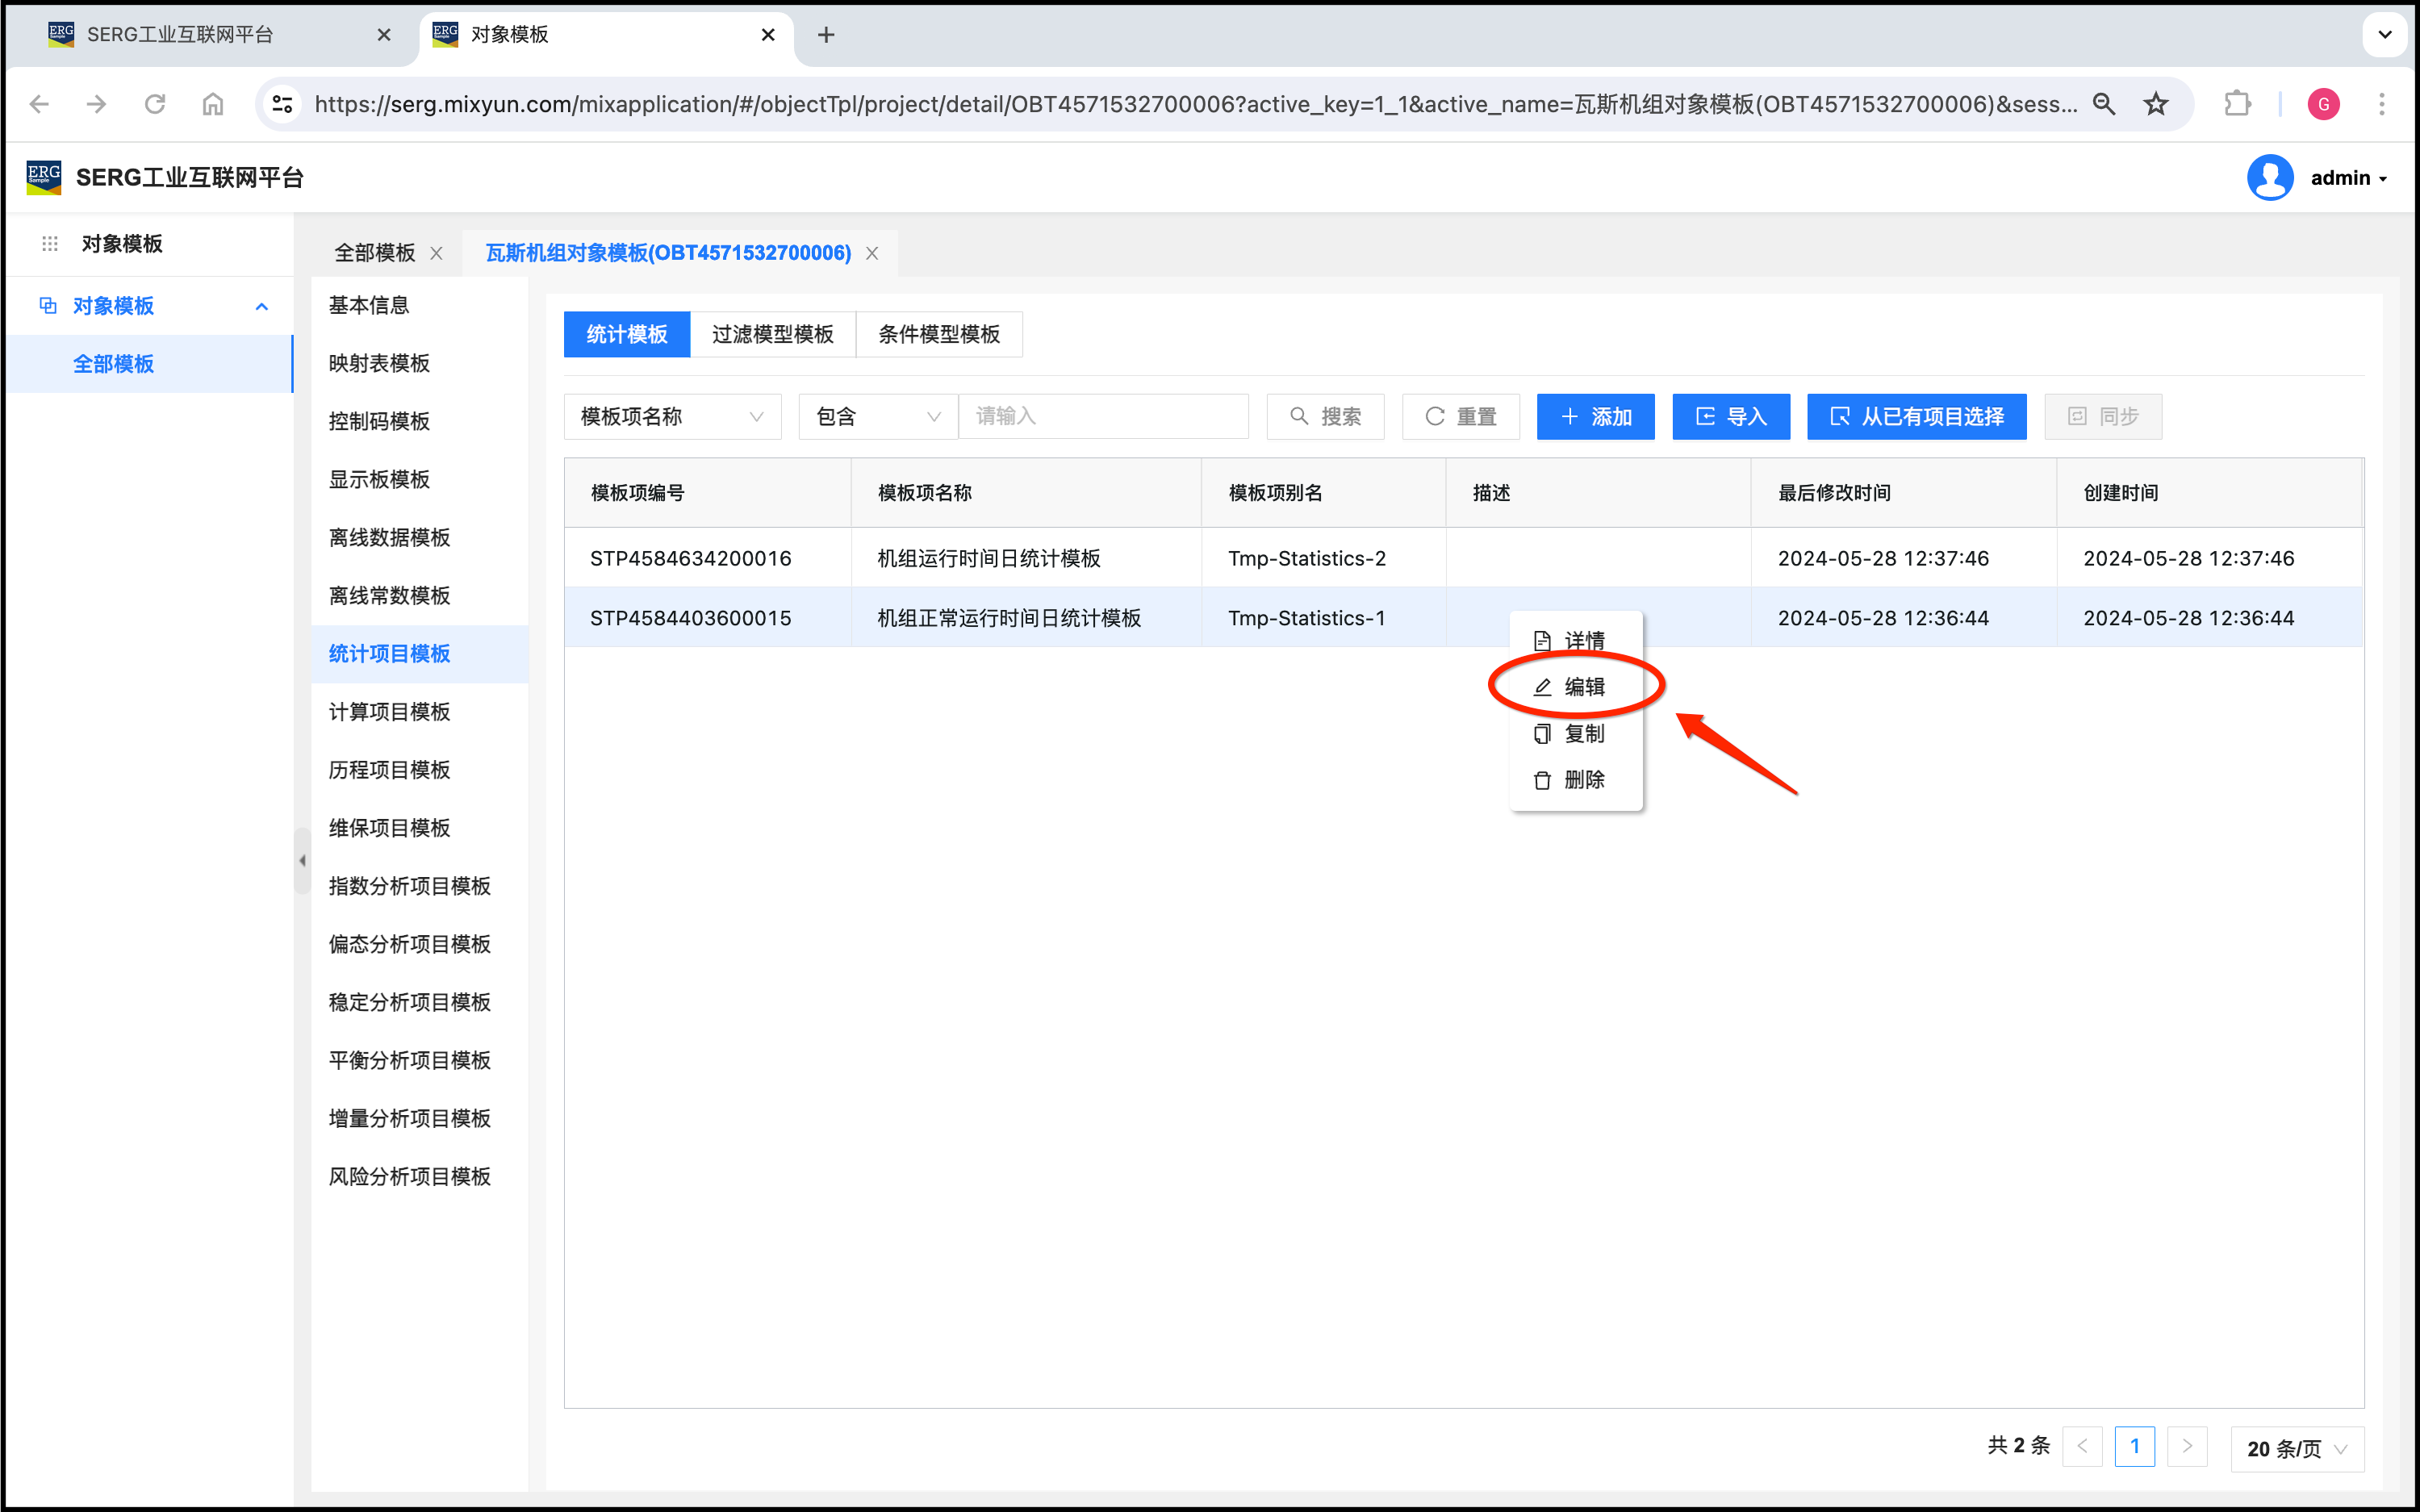
Task: Click the 从已有项目选择 button
Action: click(1916, 416)
